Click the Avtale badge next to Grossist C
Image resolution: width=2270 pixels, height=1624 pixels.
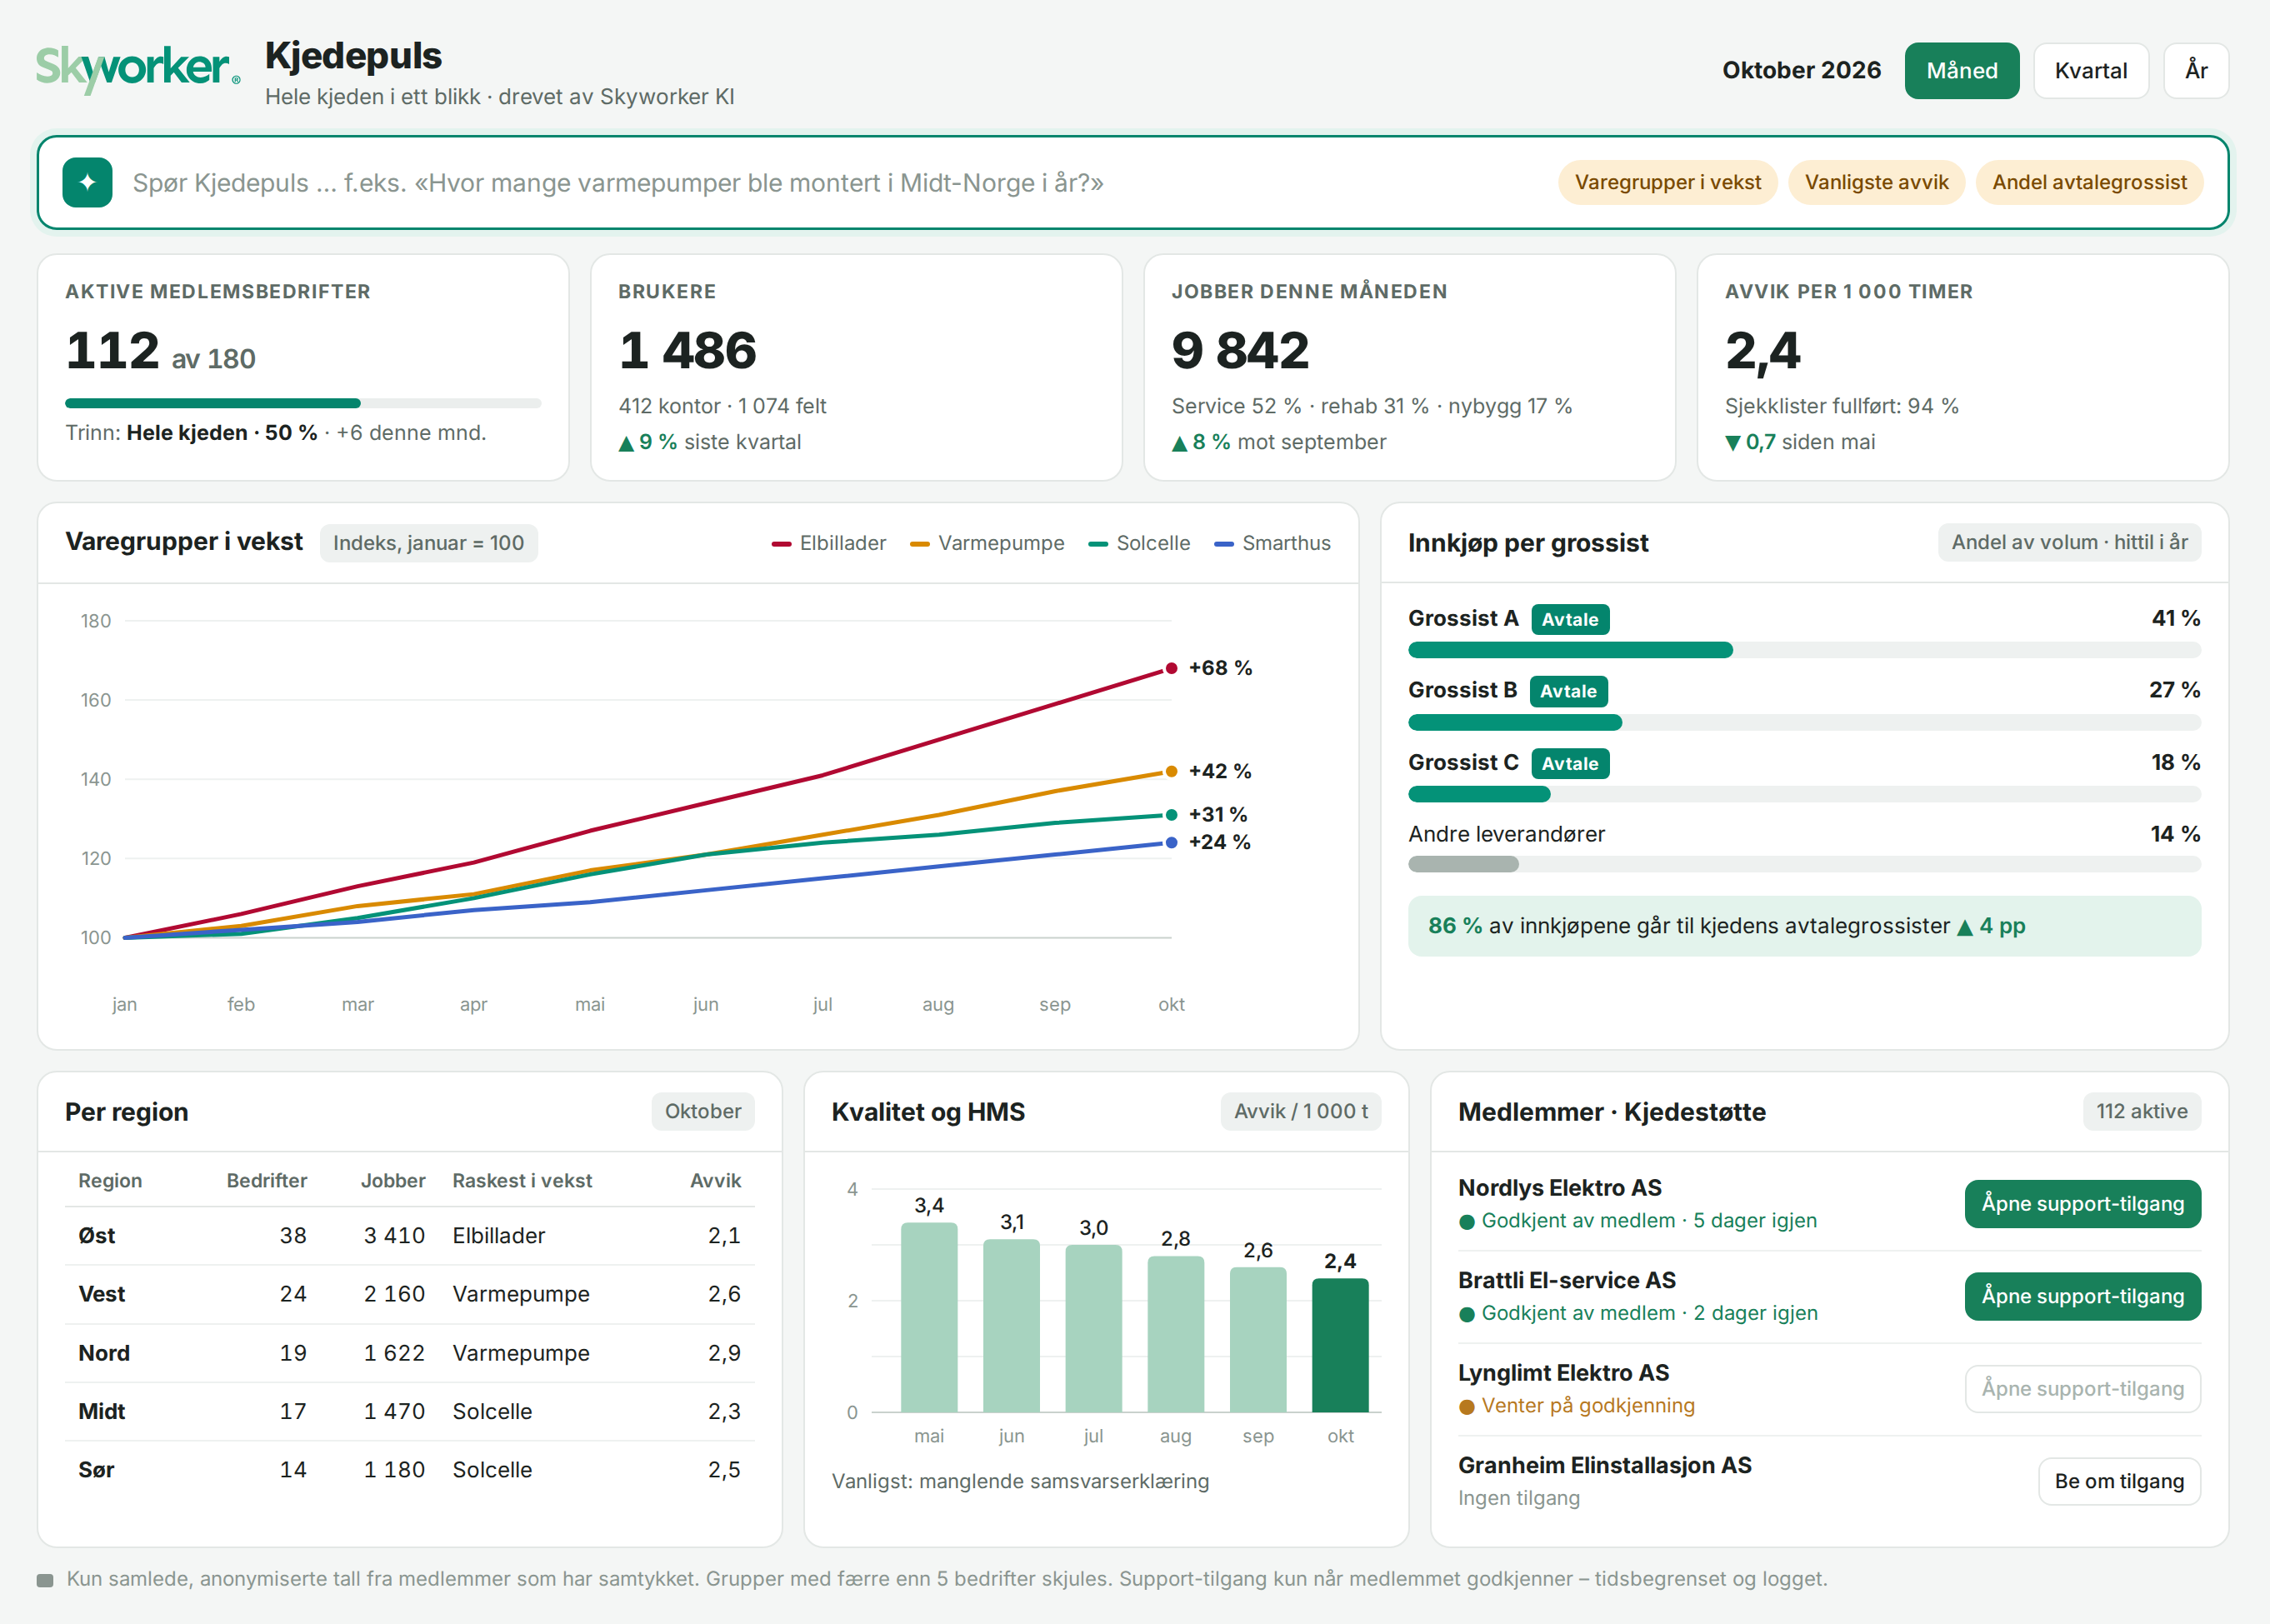[x=1569, y=764]
